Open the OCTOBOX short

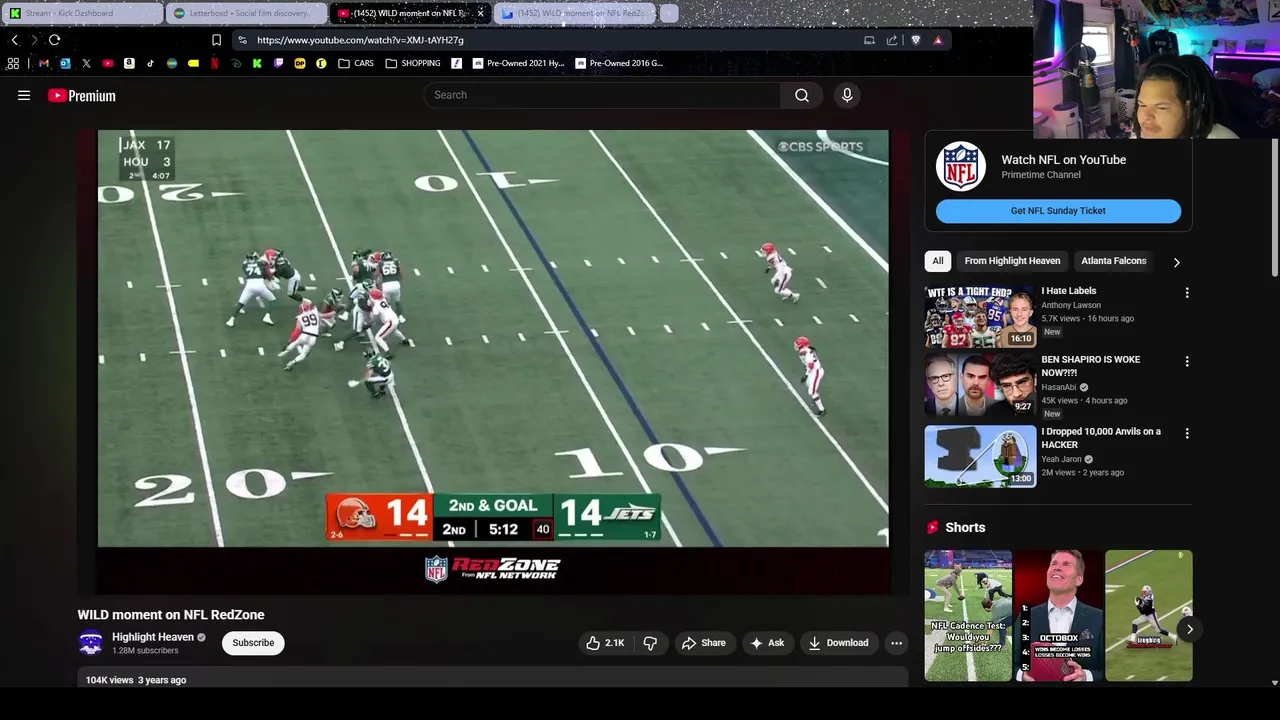click(x=1058, y=615)
